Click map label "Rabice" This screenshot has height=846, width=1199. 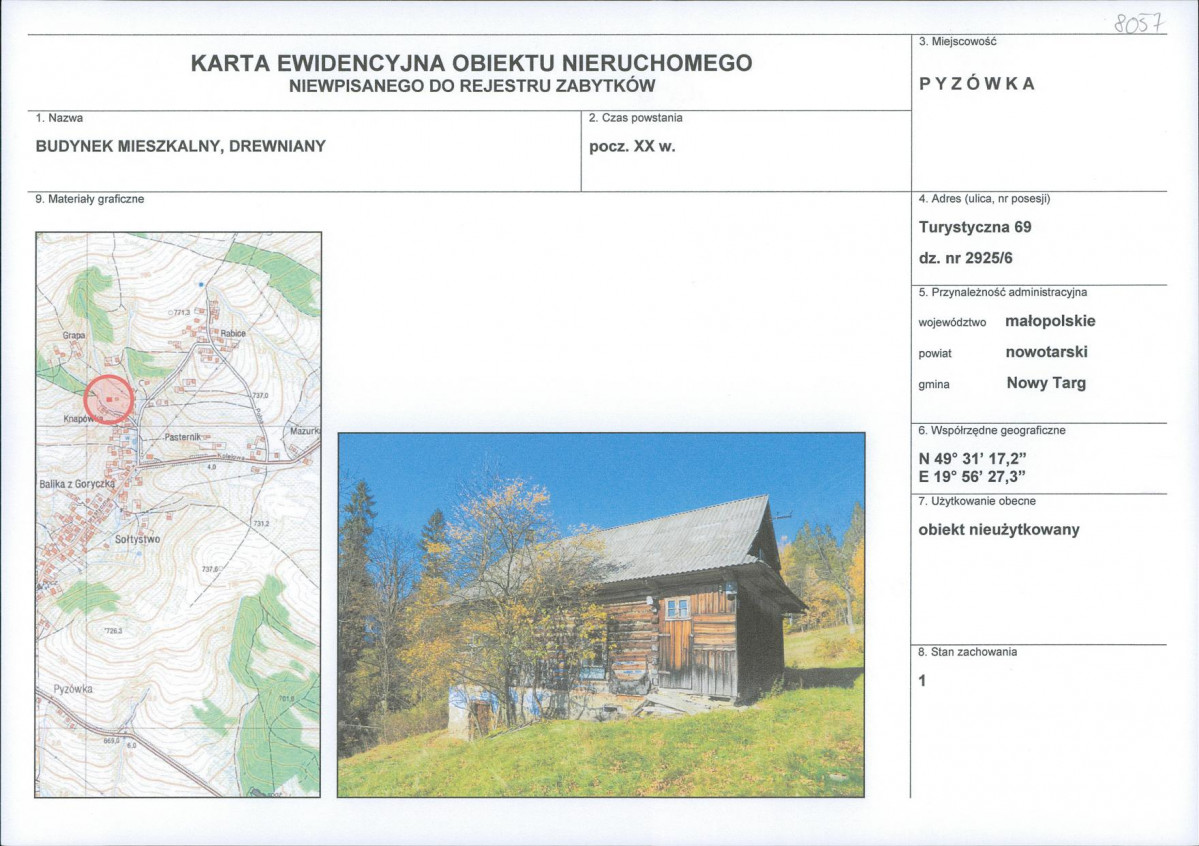point(233,334)
